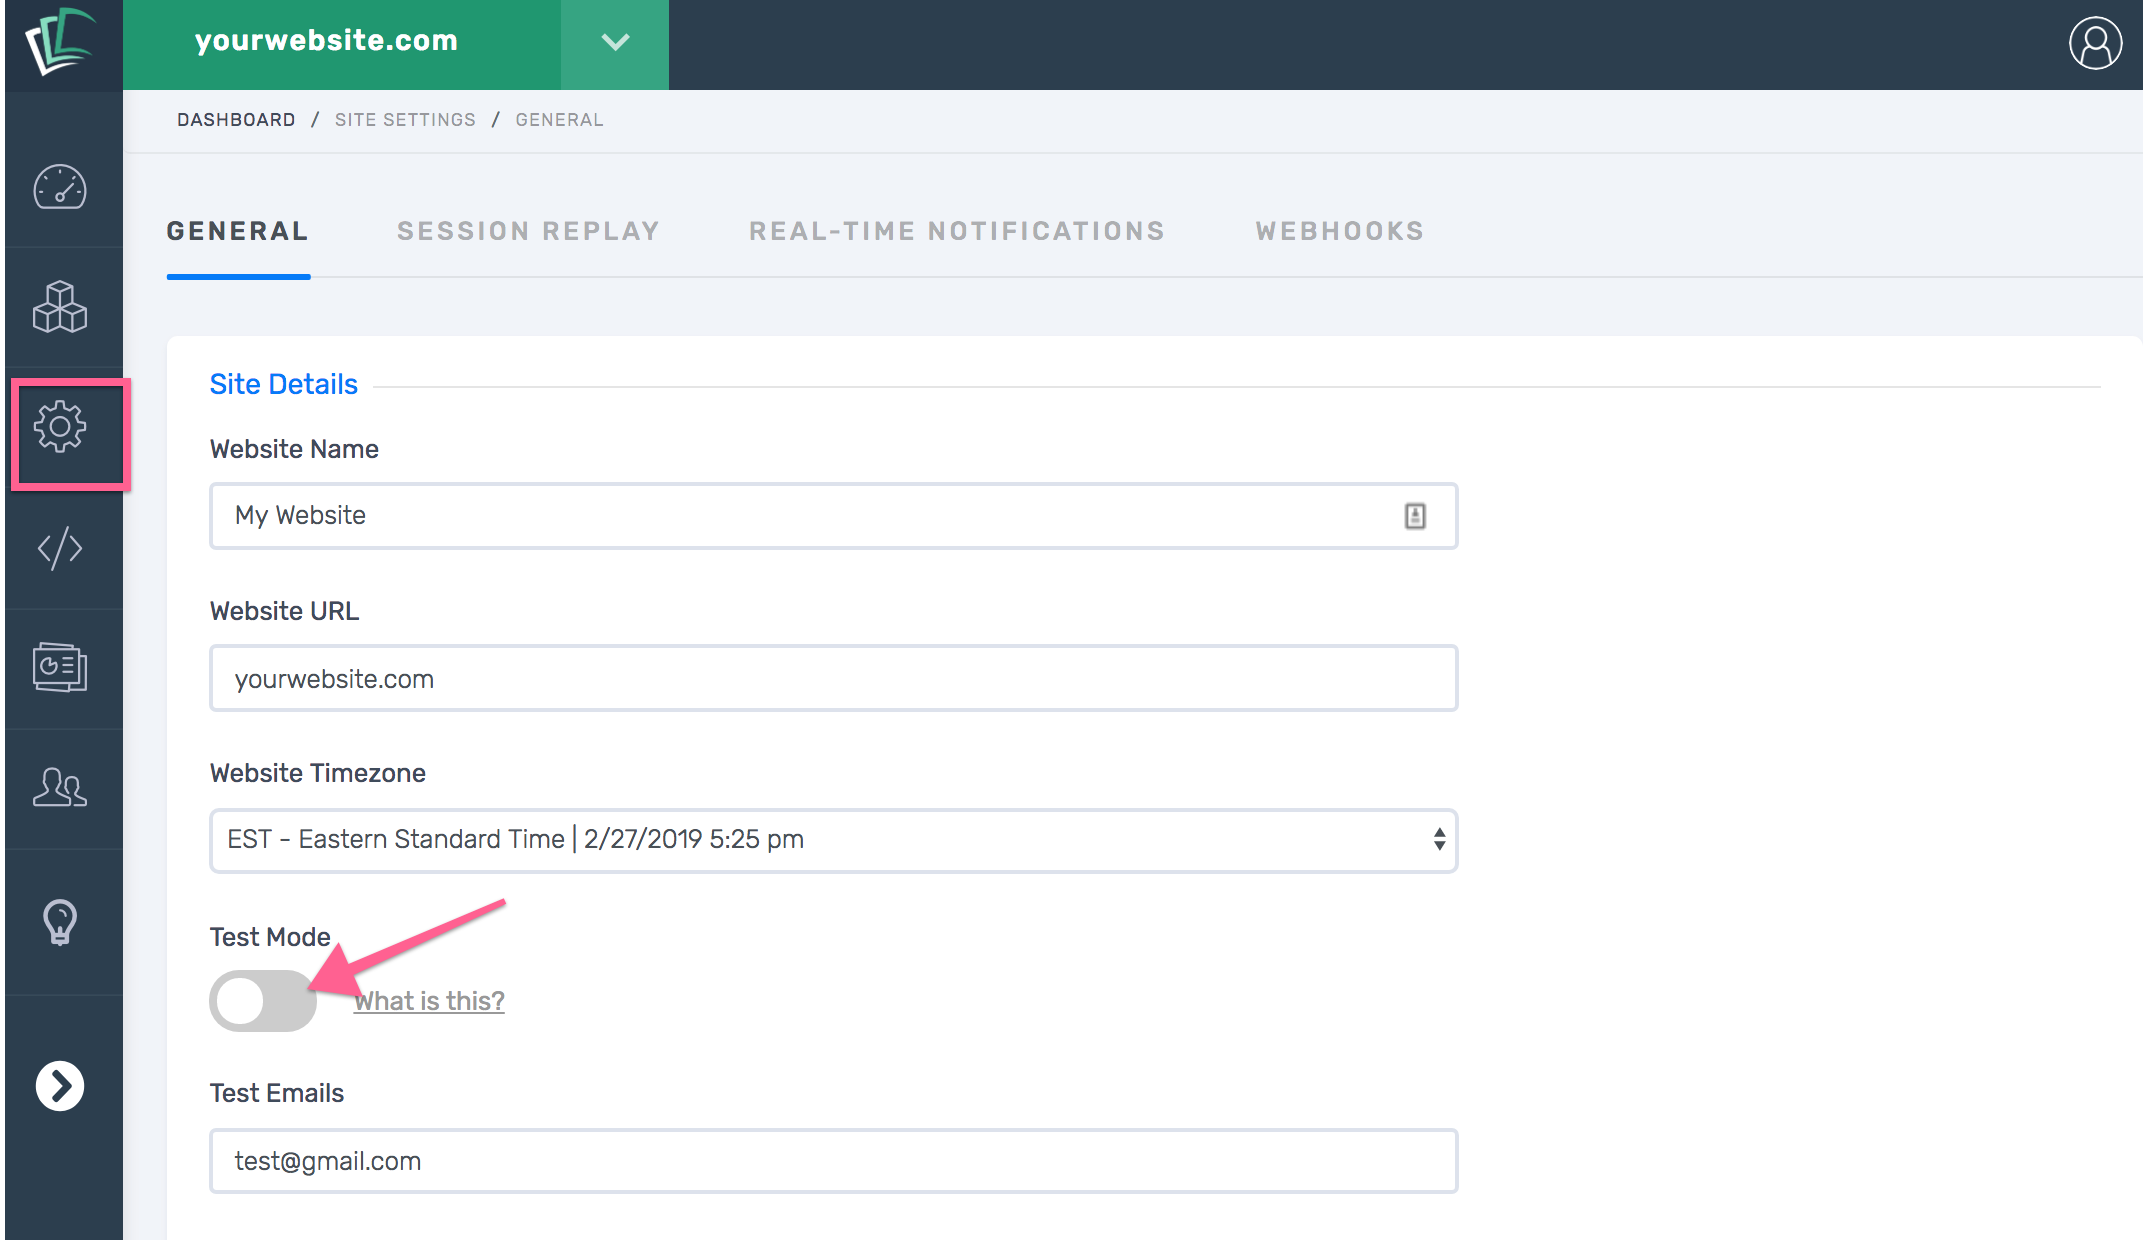Viewport: 2143px width, 1240px height.
Task: Expand the yourwebsite.com site switcher chevron
Action: coord(615,43)
